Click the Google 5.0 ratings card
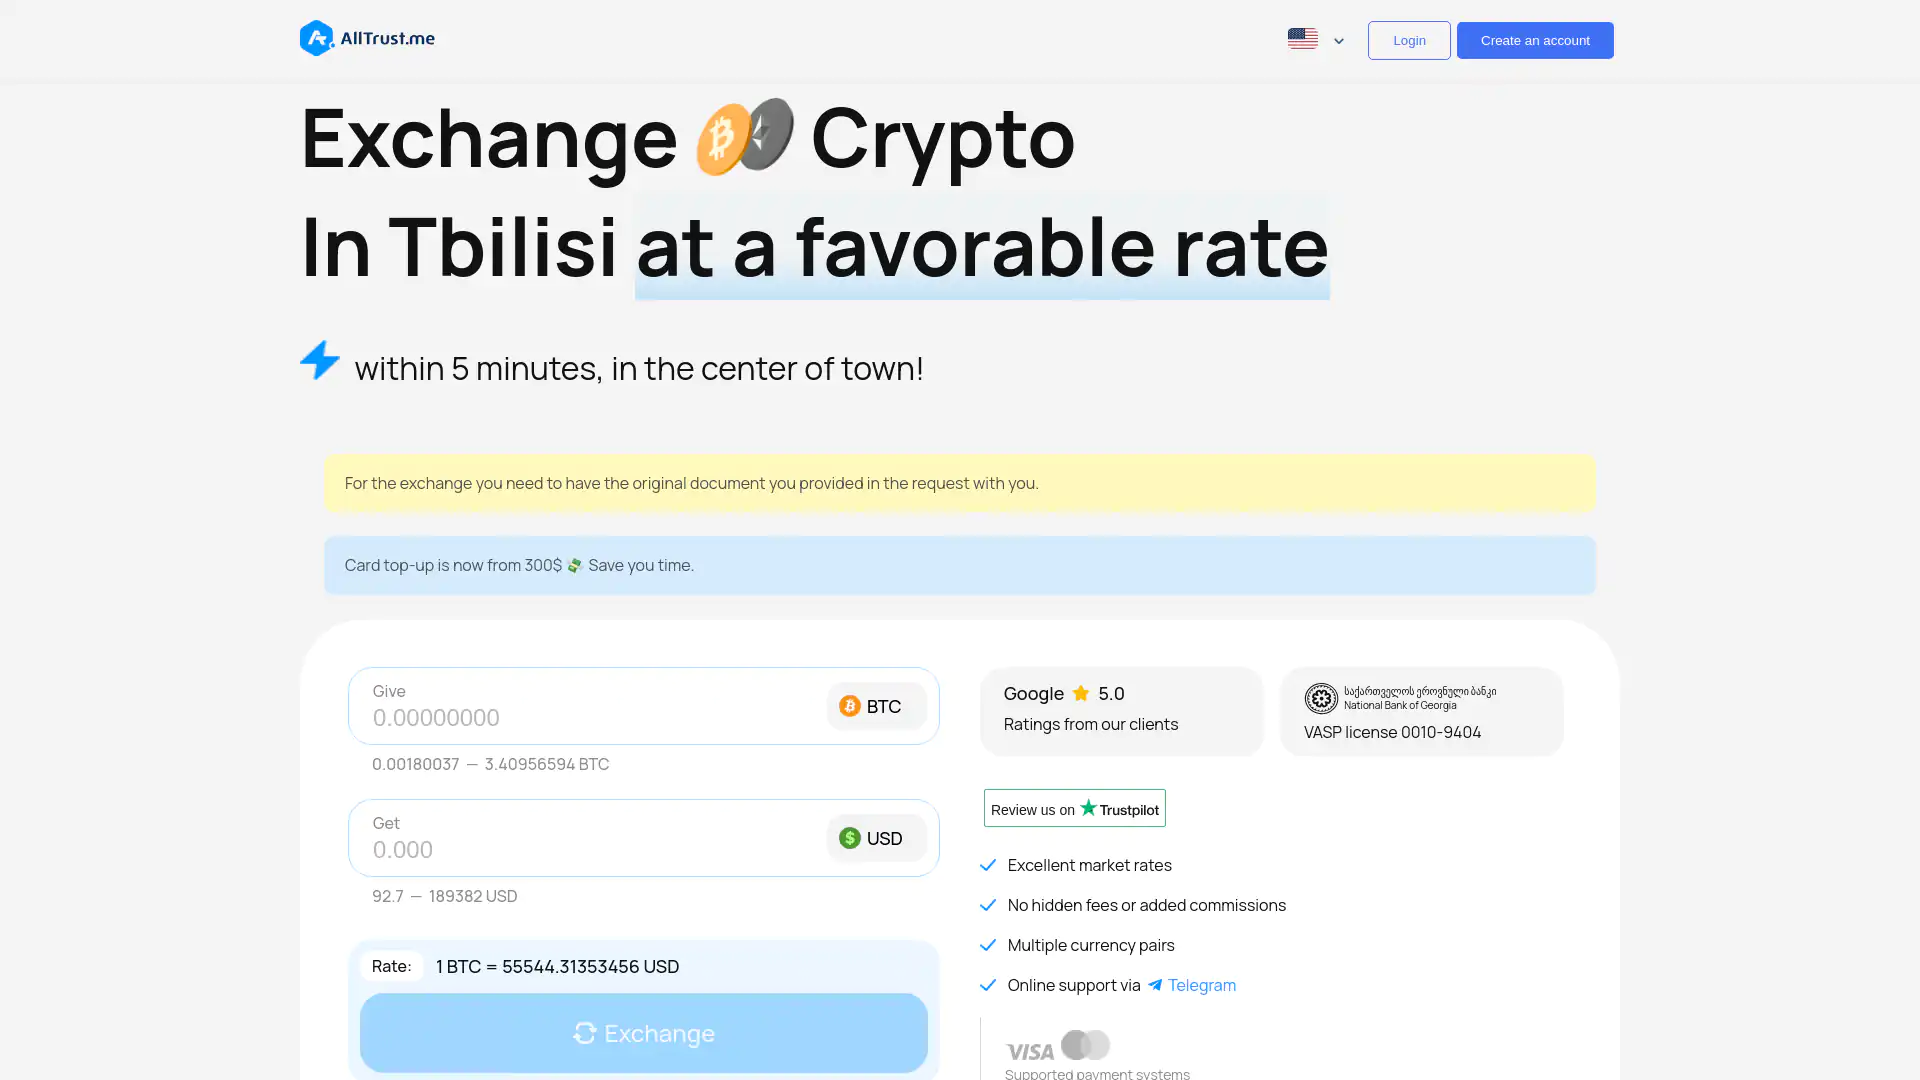This screenshot has width=1920, height=1080. point(1121,711)
